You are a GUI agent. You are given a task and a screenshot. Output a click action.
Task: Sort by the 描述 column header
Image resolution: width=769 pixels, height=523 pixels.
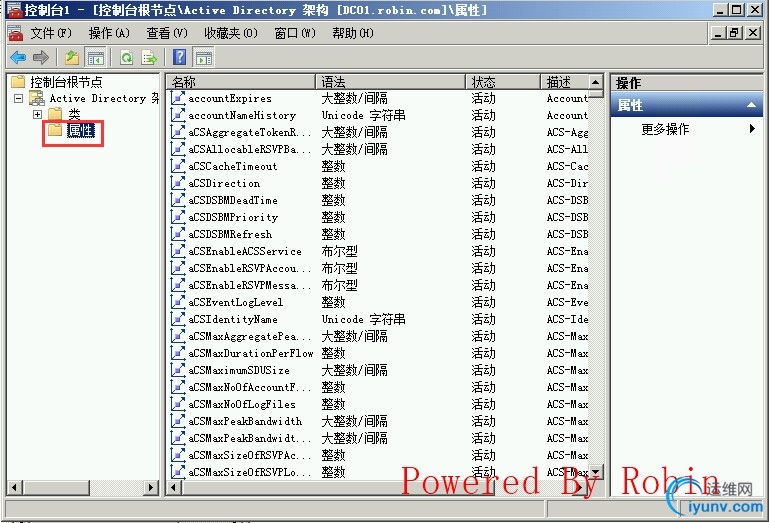point(564,81)
